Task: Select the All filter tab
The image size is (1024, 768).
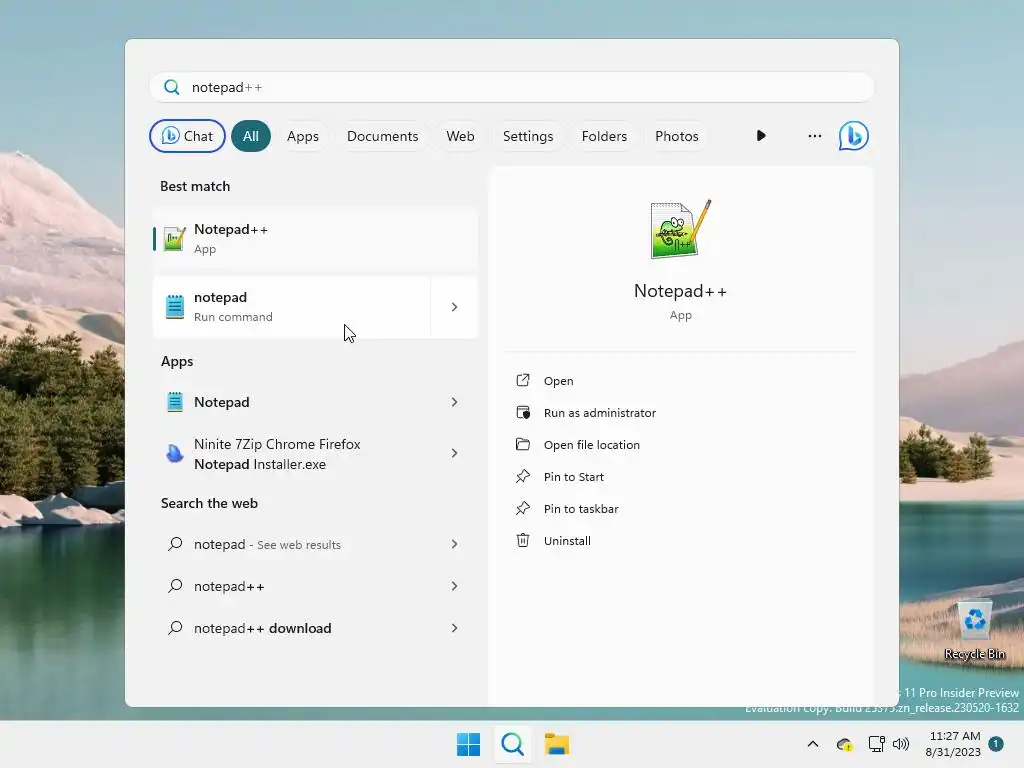Action: pyautogui.click(x=251, y=136)
